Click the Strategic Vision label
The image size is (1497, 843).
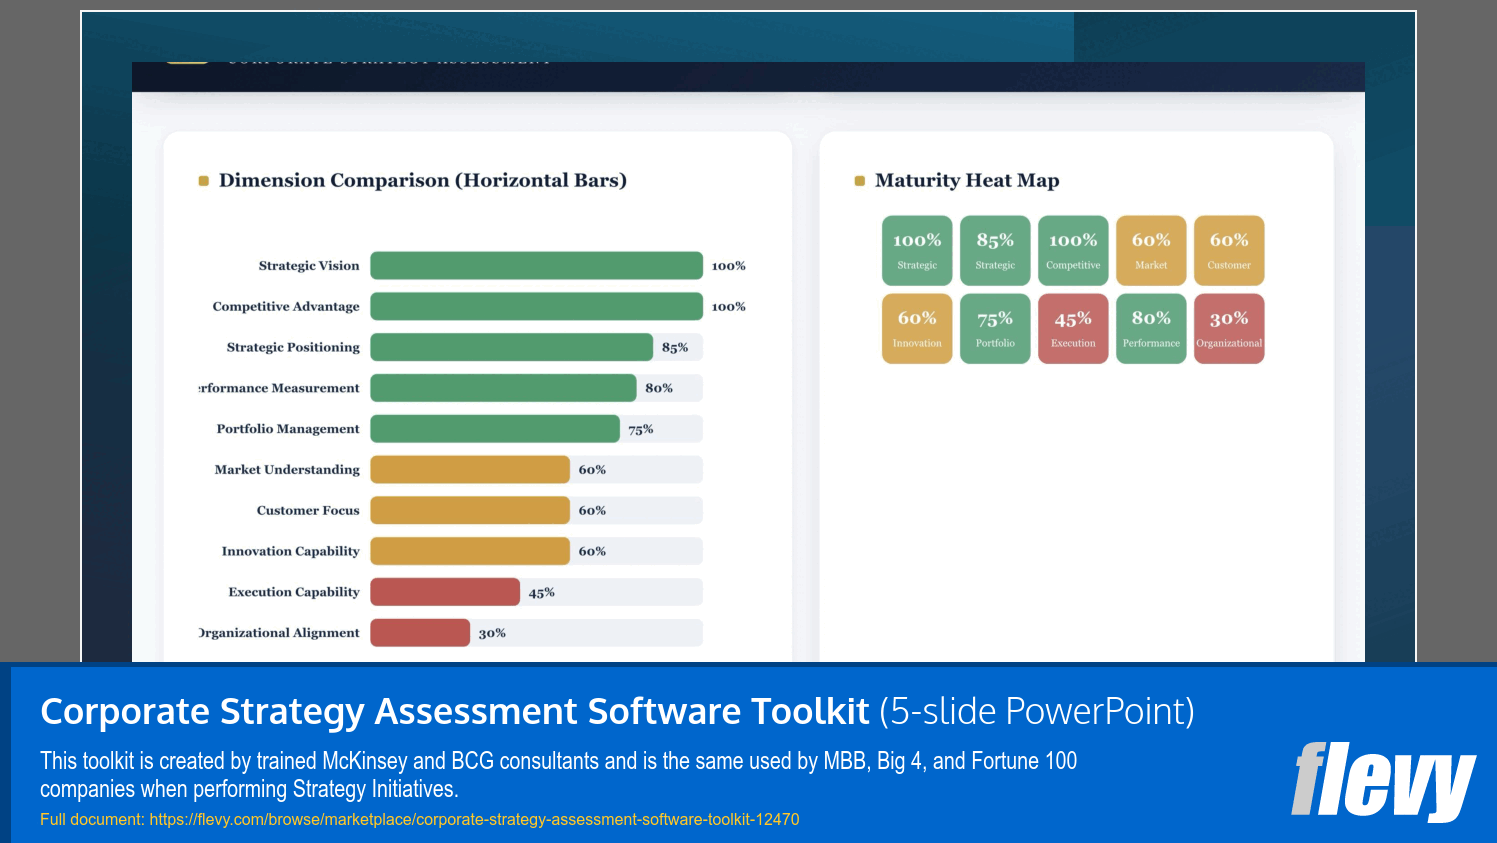(309, 266)
